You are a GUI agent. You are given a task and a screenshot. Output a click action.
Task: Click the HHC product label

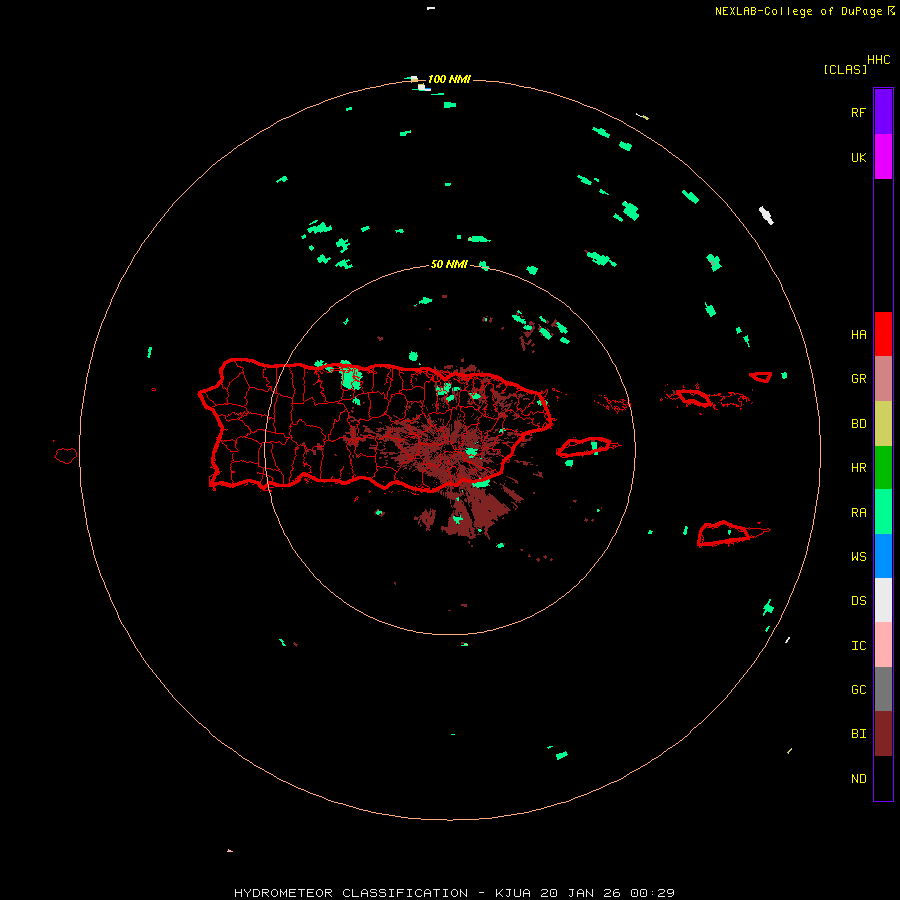(x=878, y=60)
